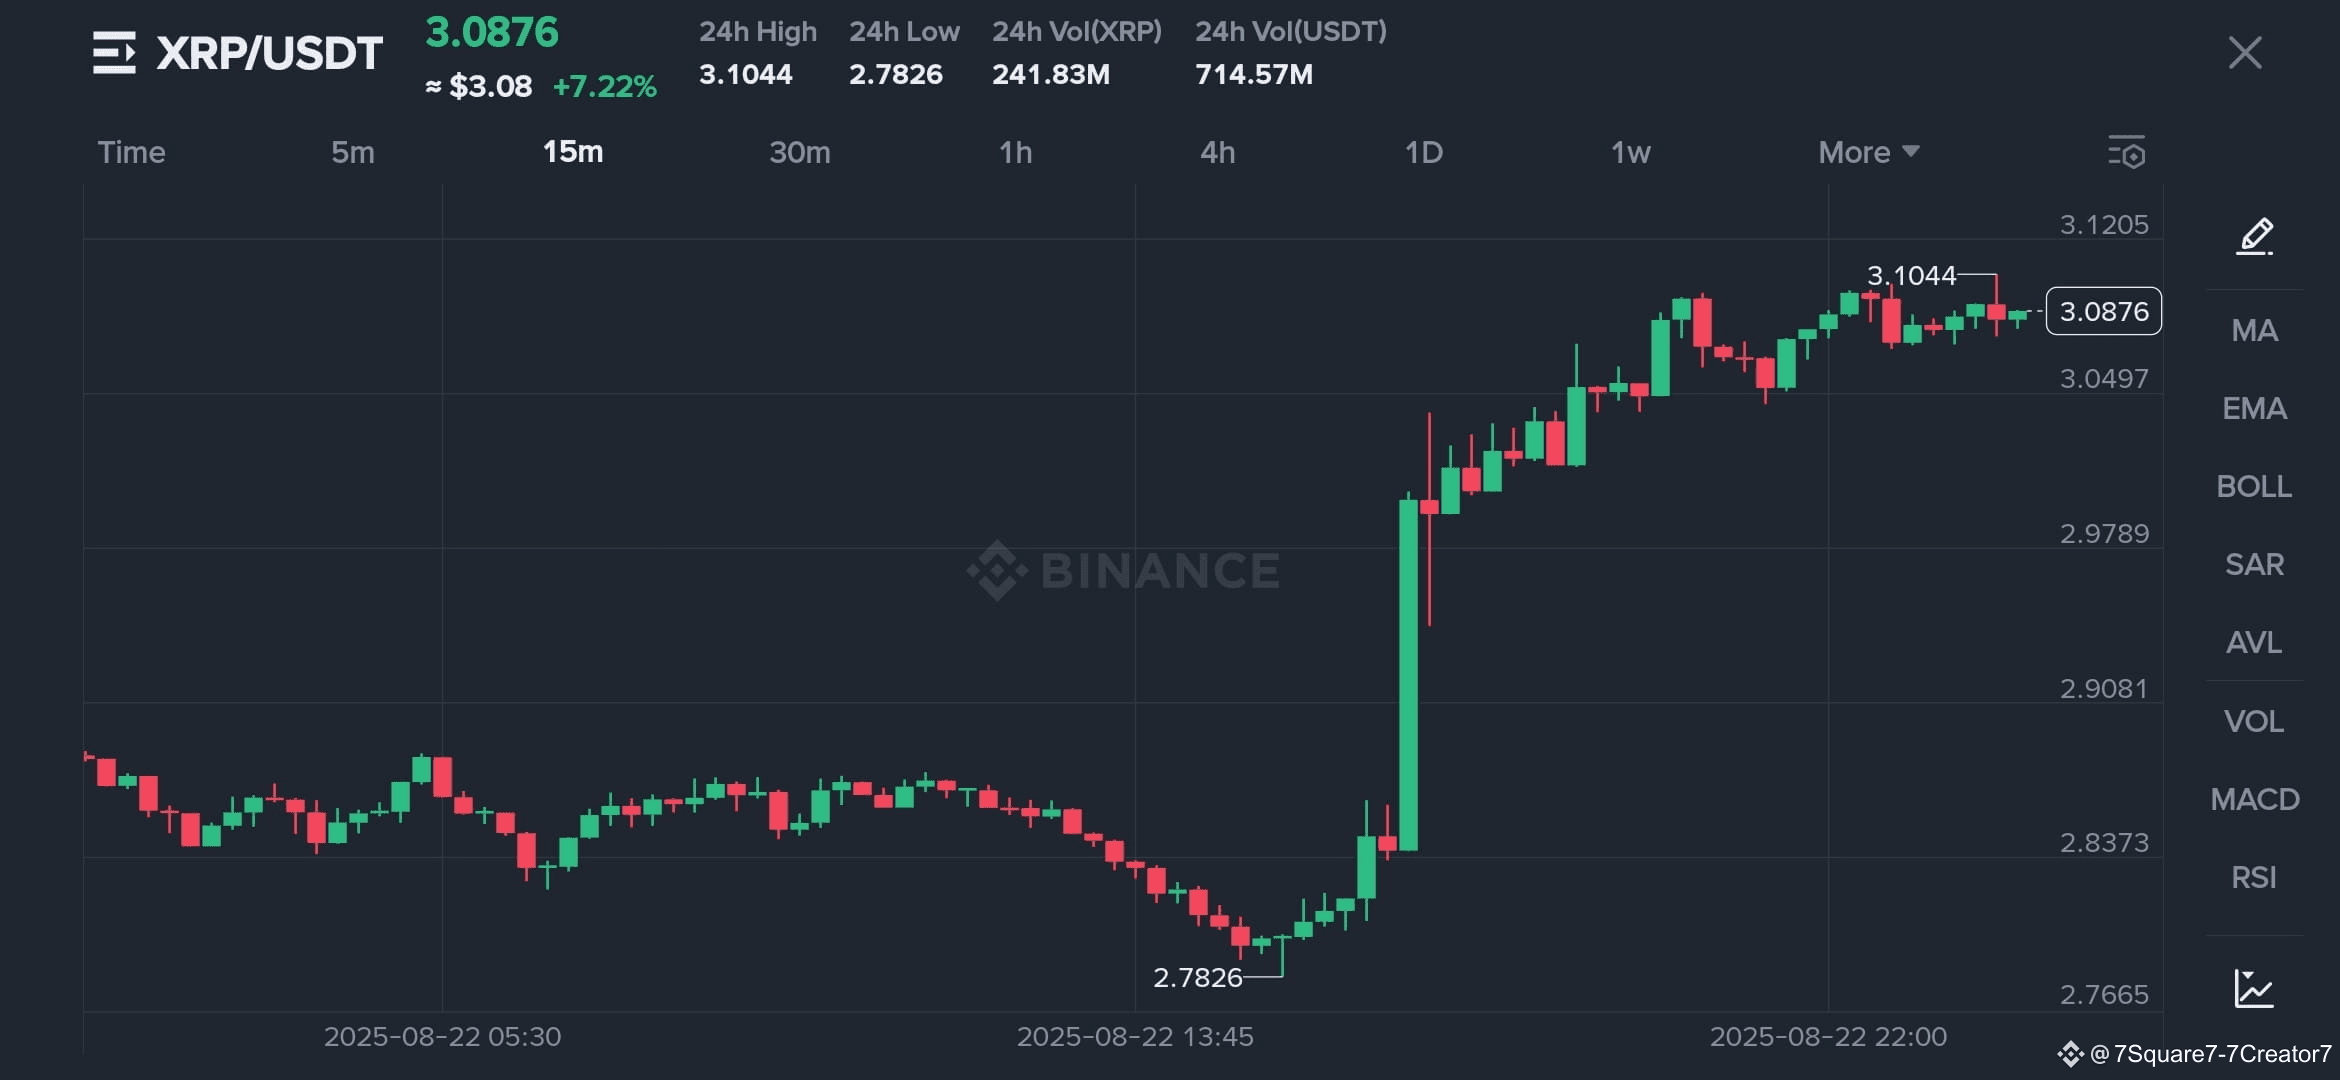Click the line chart icon at bottom right
2340x1080 pixels.
point(2254,989)
